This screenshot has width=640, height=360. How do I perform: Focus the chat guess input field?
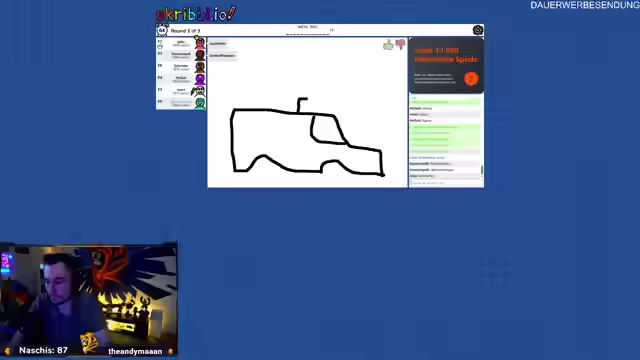point(446,183)
